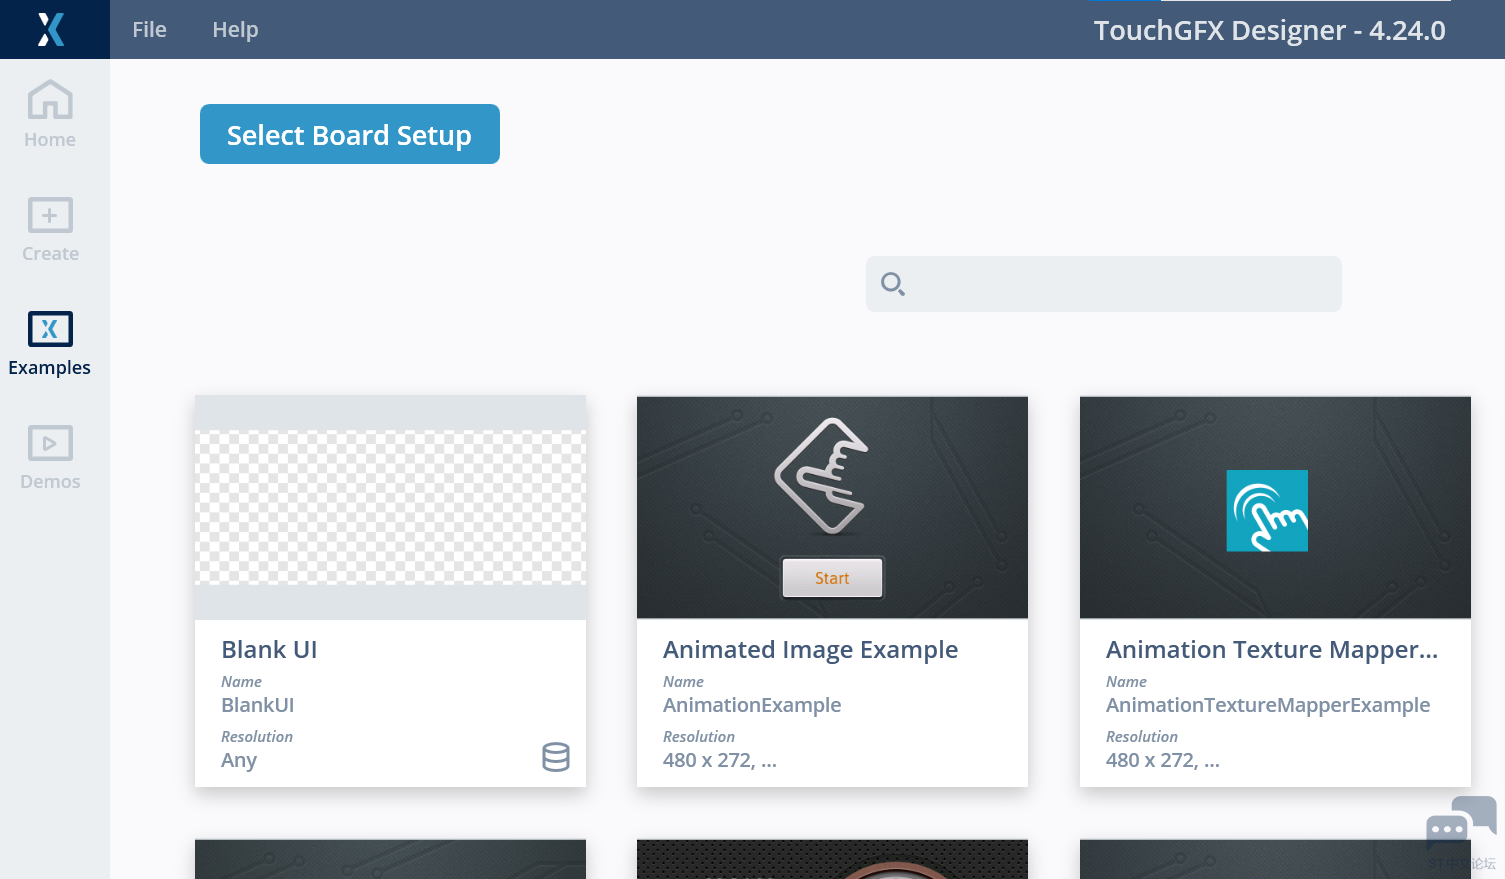Viewport: 1505px width, 879px height.
Task: Click the TouchGFX X logo
Action: coord(51,29)
